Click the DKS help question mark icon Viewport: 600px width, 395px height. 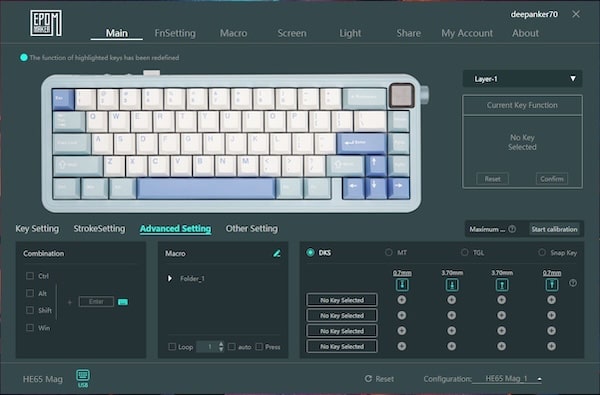pos(573,283)
